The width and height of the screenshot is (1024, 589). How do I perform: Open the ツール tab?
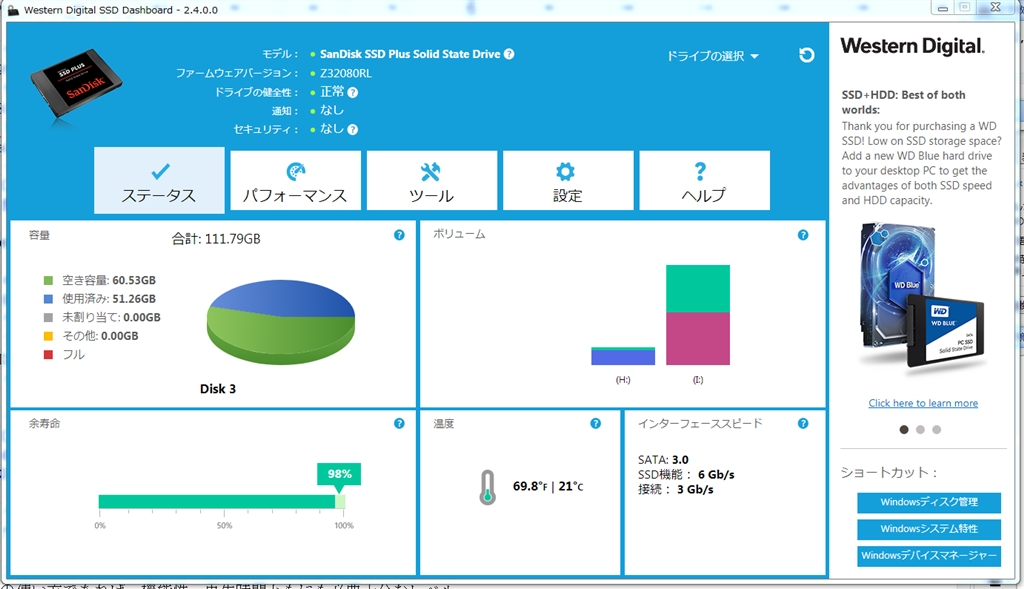(x=431, y=181)
